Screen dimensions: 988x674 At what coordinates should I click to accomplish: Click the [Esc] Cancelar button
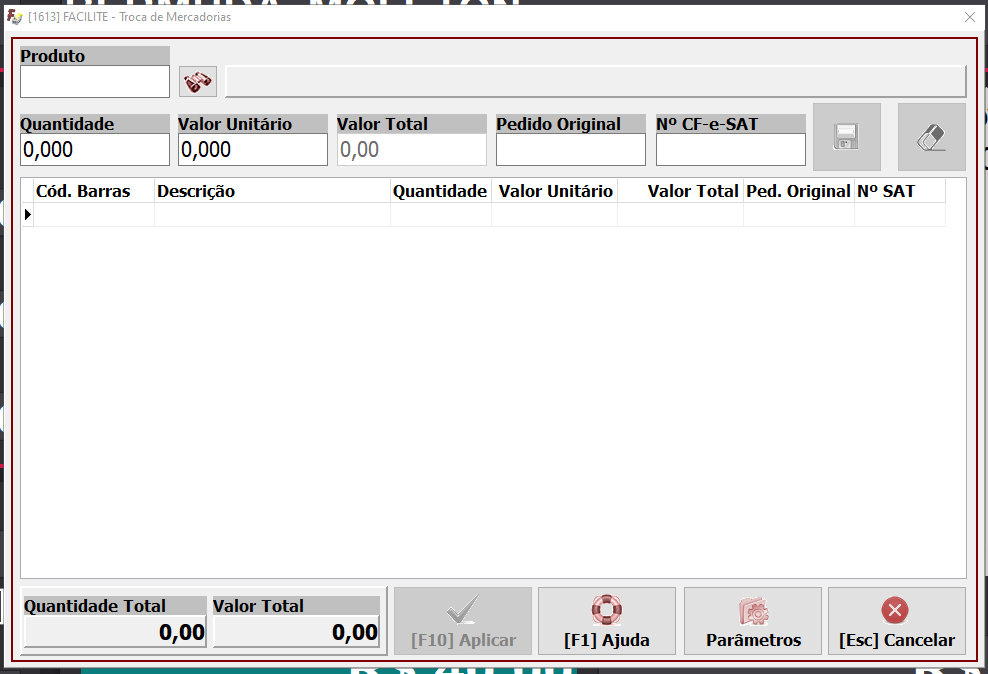[x=897, y=621]
